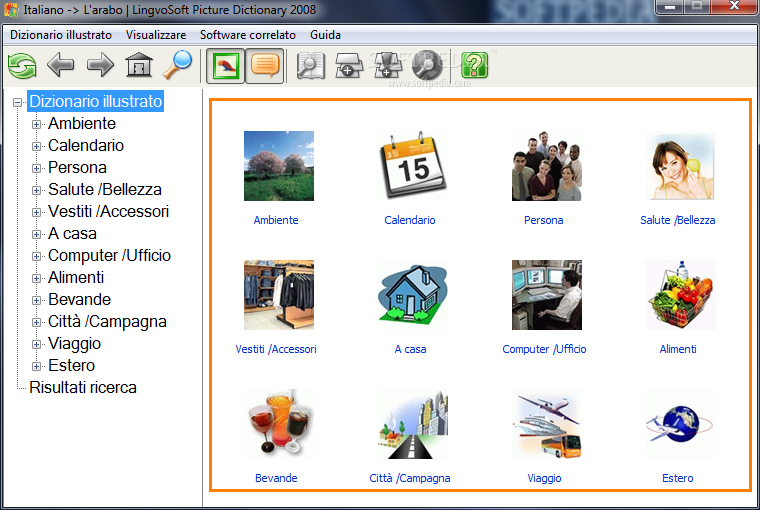
Task: Expand the Estero tree node
Action: tap(36, 366)
